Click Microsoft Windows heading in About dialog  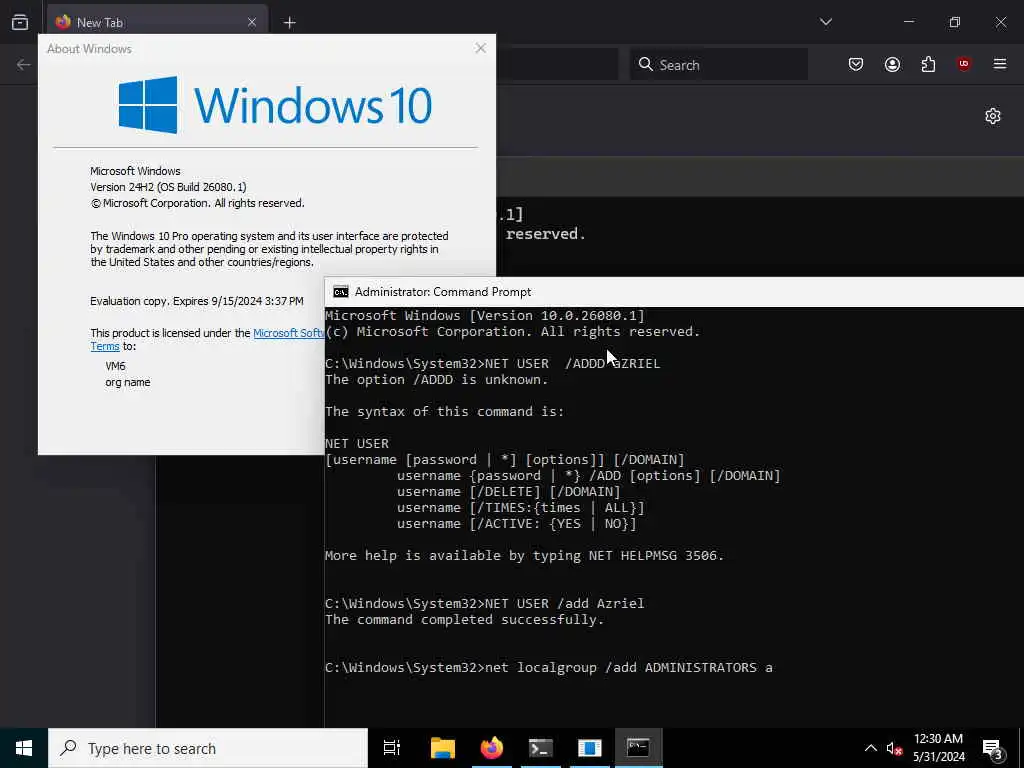click(x=135, y=171)
